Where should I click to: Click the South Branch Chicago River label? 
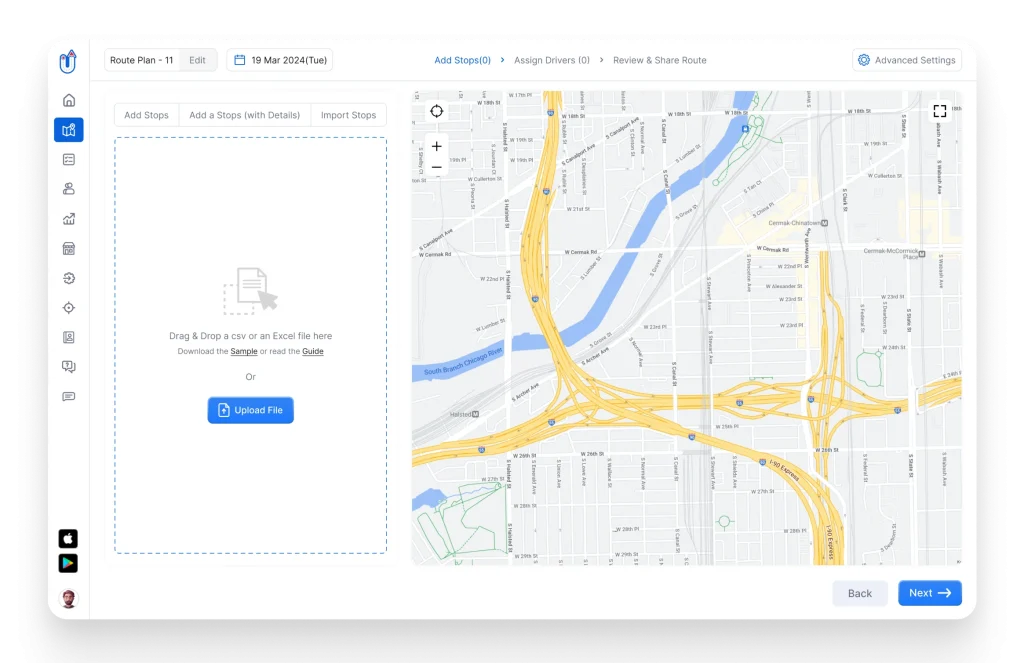tap(463, 362)
